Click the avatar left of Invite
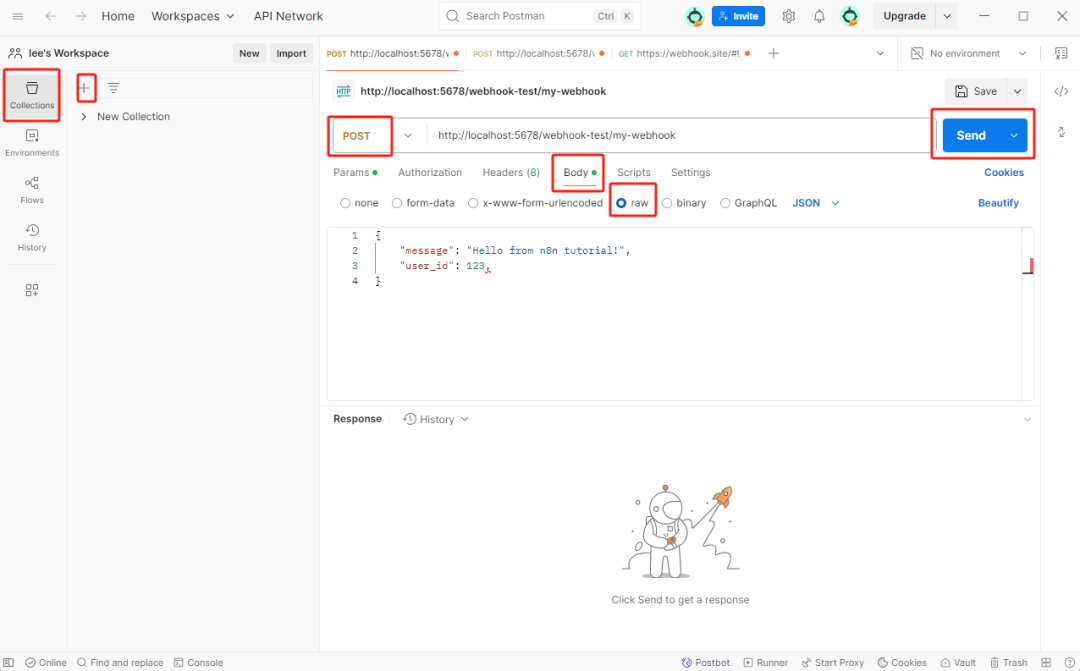 point(694,16)
